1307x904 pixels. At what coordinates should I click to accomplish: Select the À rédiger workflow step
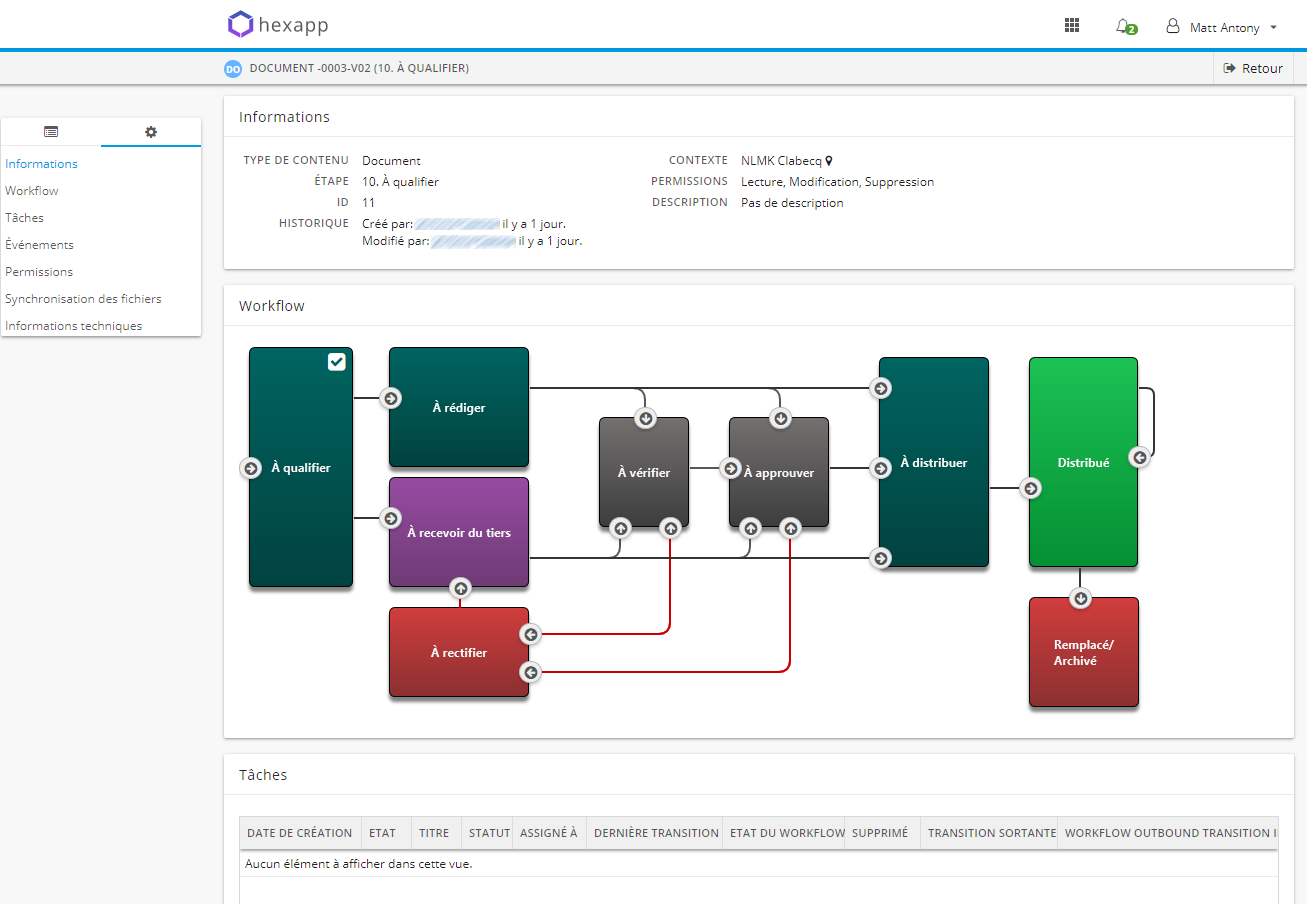(459, 407)
